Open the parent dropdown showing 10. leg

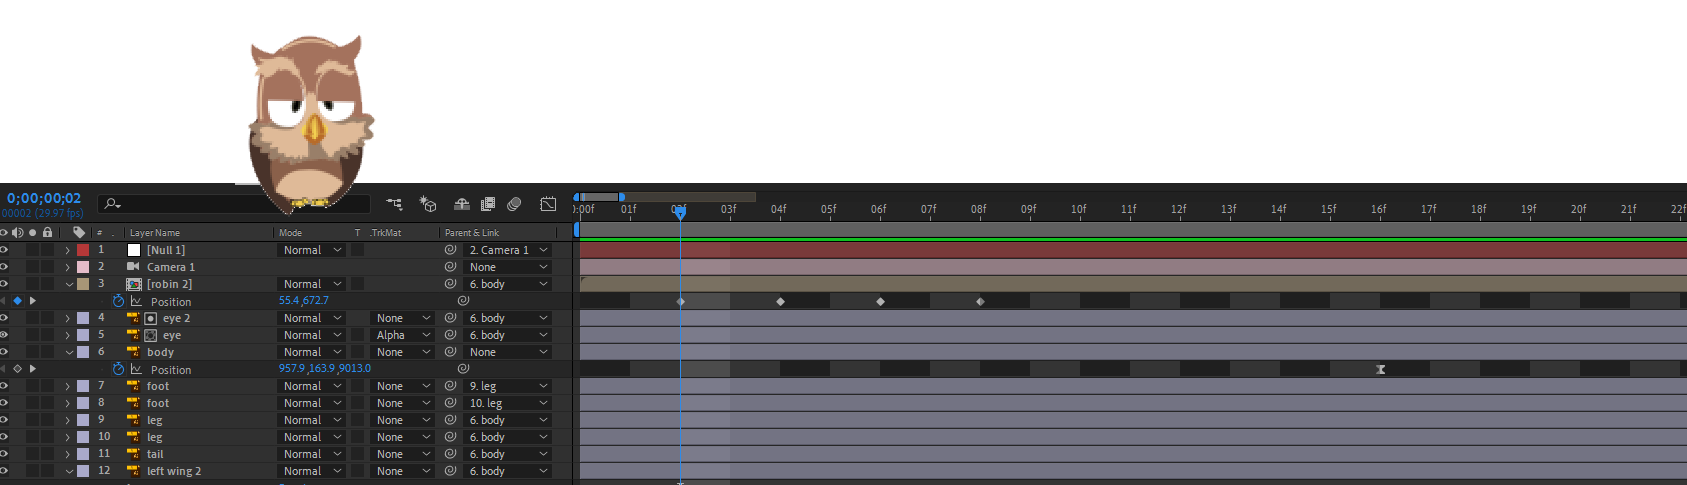click(x=508, y=403)
